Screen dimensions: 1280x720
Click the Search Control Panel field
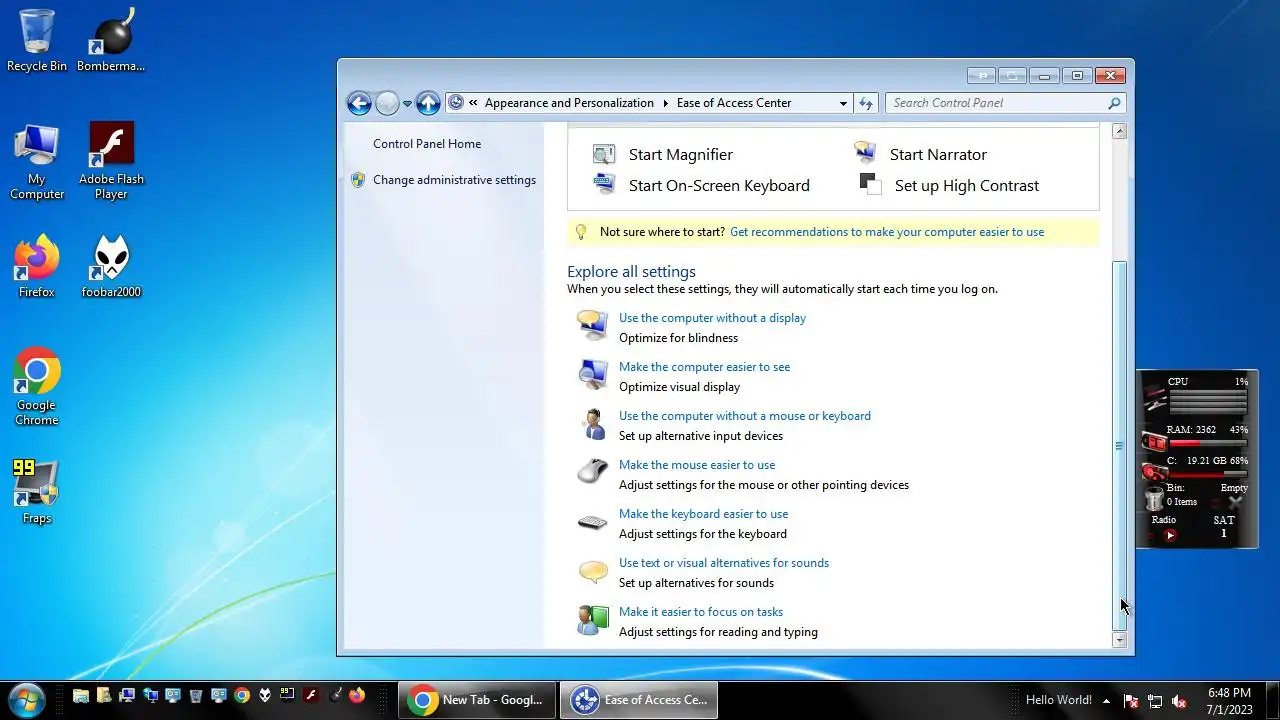[x=1005, y=103]
